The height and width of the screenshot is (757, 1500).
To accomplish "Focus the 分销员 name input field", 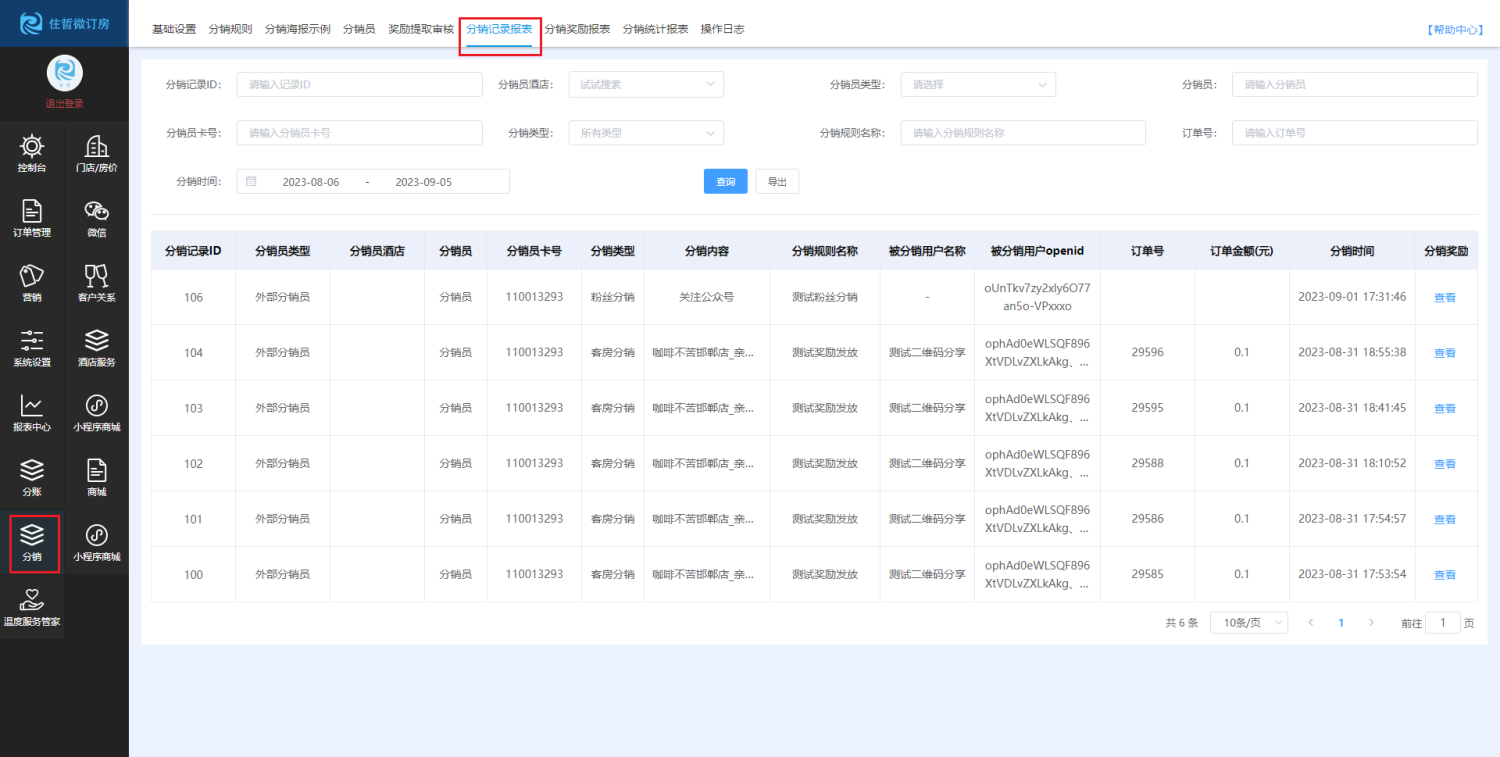I will coord(1354,85).
